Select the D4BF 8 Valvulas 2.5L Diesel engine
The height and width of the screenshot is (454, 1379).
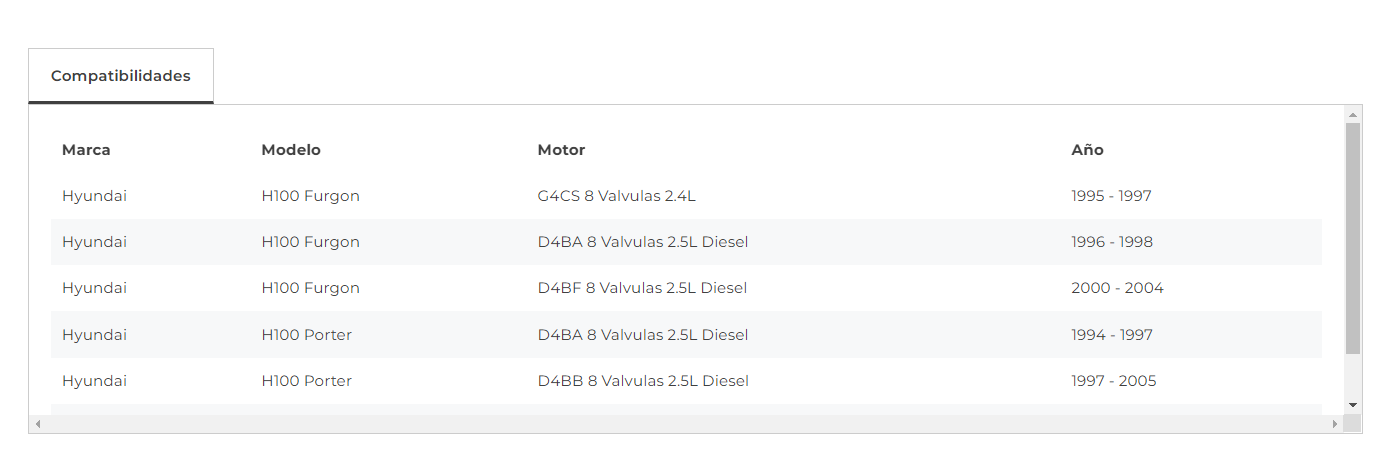coord(642,288)
